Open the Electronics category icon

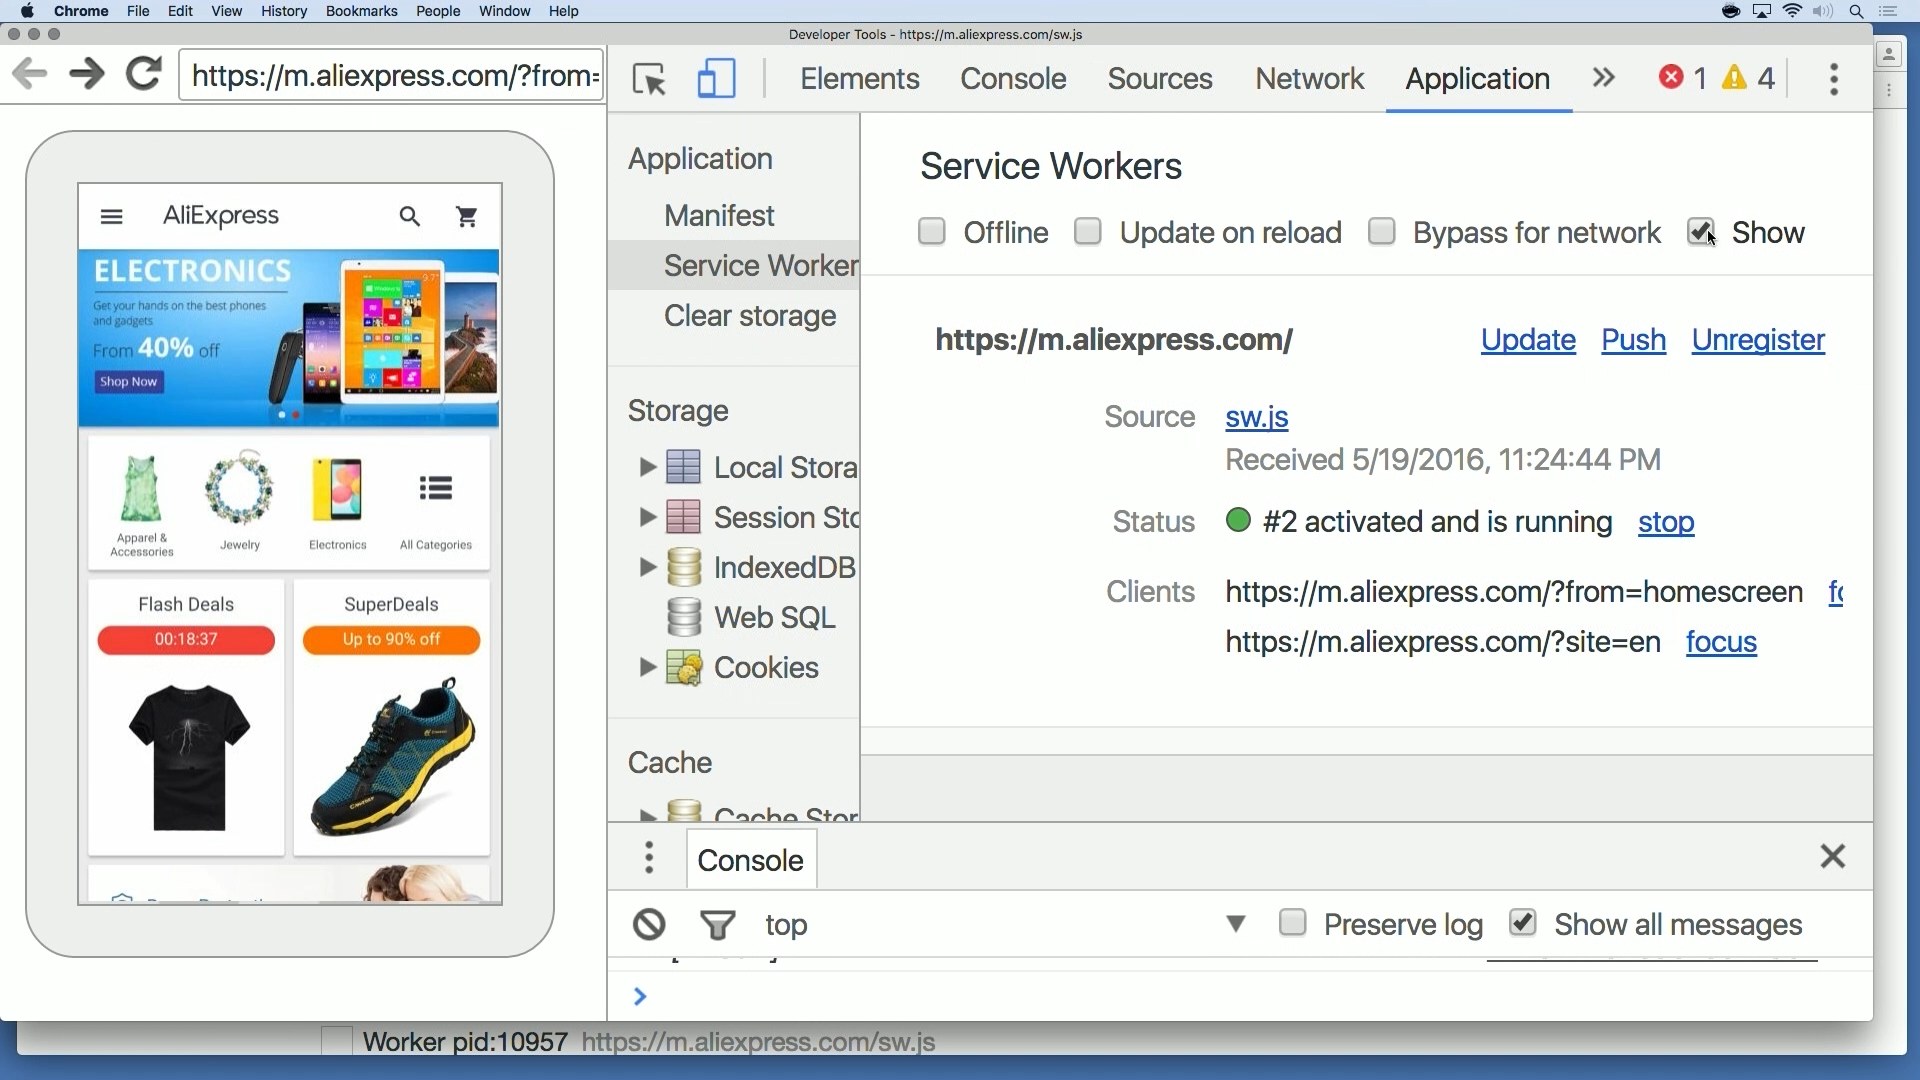coord(337,490)
